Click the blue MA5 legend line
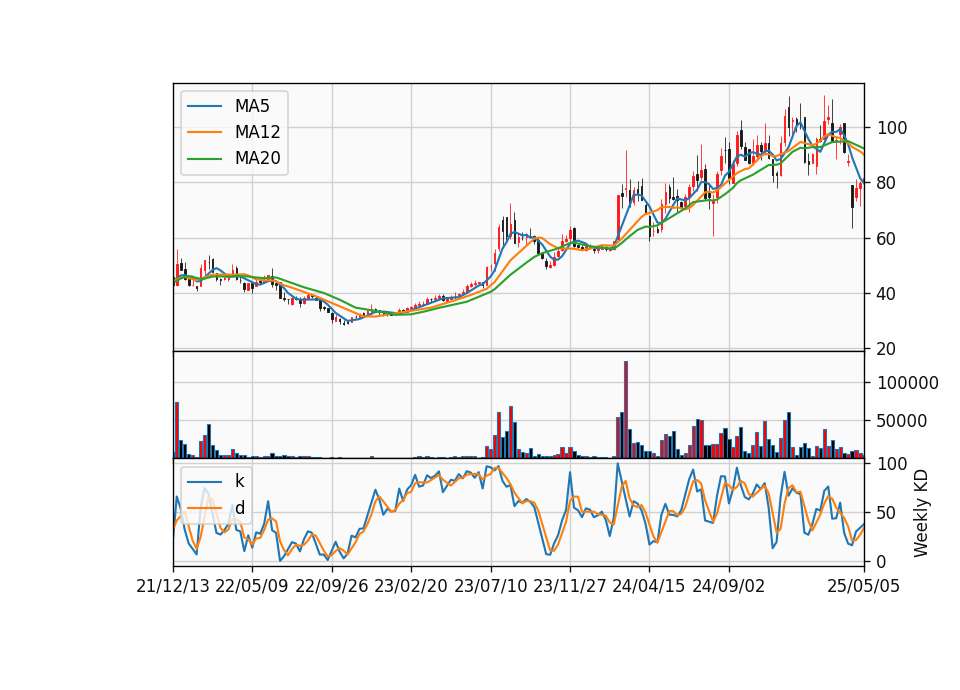Screen dimensions: 960x690 tap(204, 106)
